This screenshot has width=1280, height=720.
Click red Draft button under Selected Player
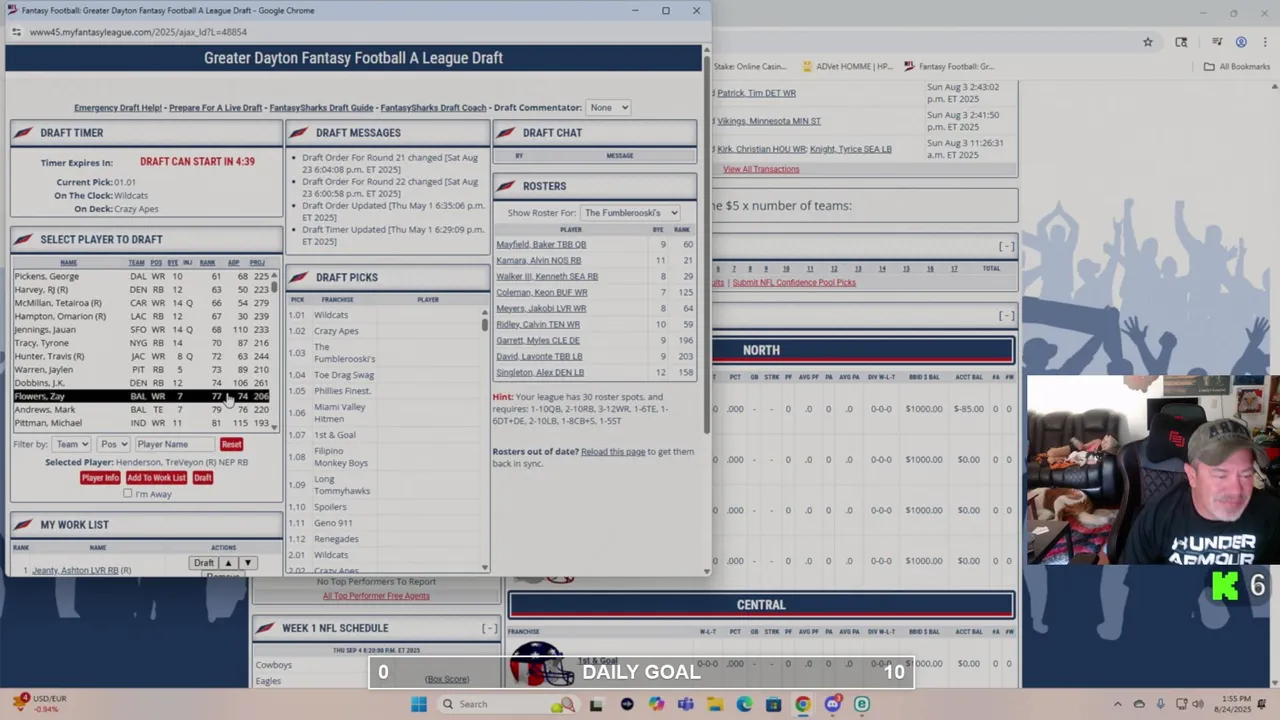pyautogui.click(x=203, y=478)
